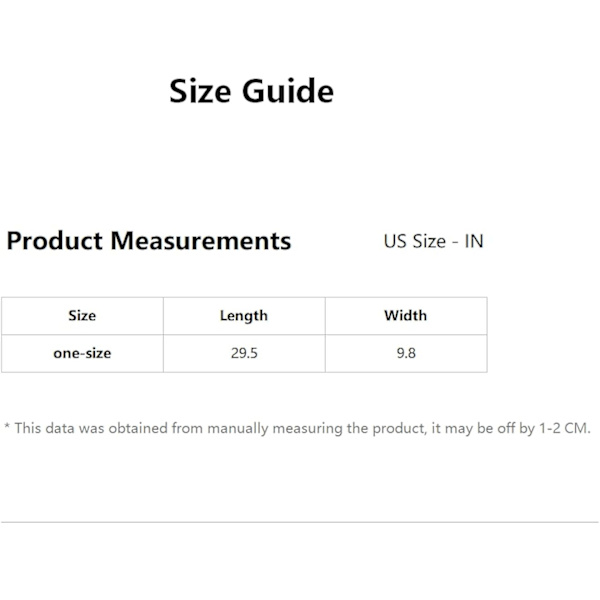This screenshot has width=600, height=600.
Task: Click the word Product in the heading
Action: [55, 241]
